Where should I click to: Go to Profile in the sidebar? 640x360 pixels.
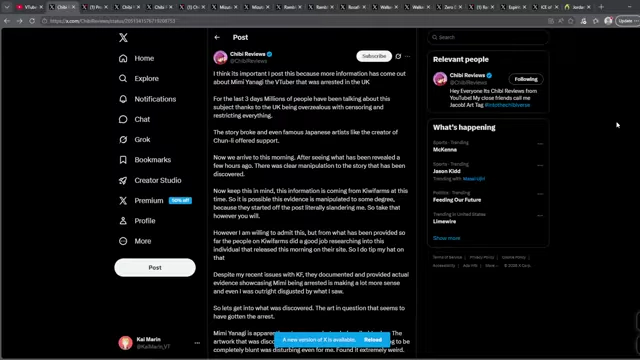point(137,221)
